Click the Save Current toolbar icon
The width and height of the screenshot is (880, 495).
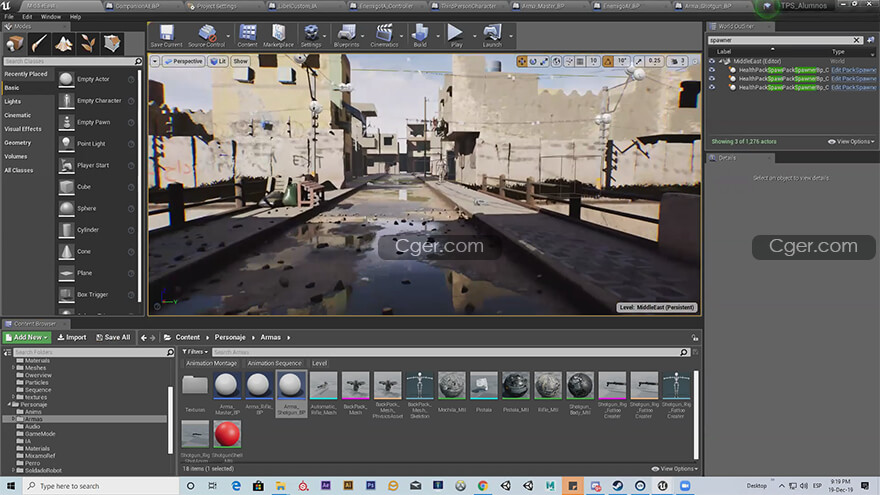point(166,35)
